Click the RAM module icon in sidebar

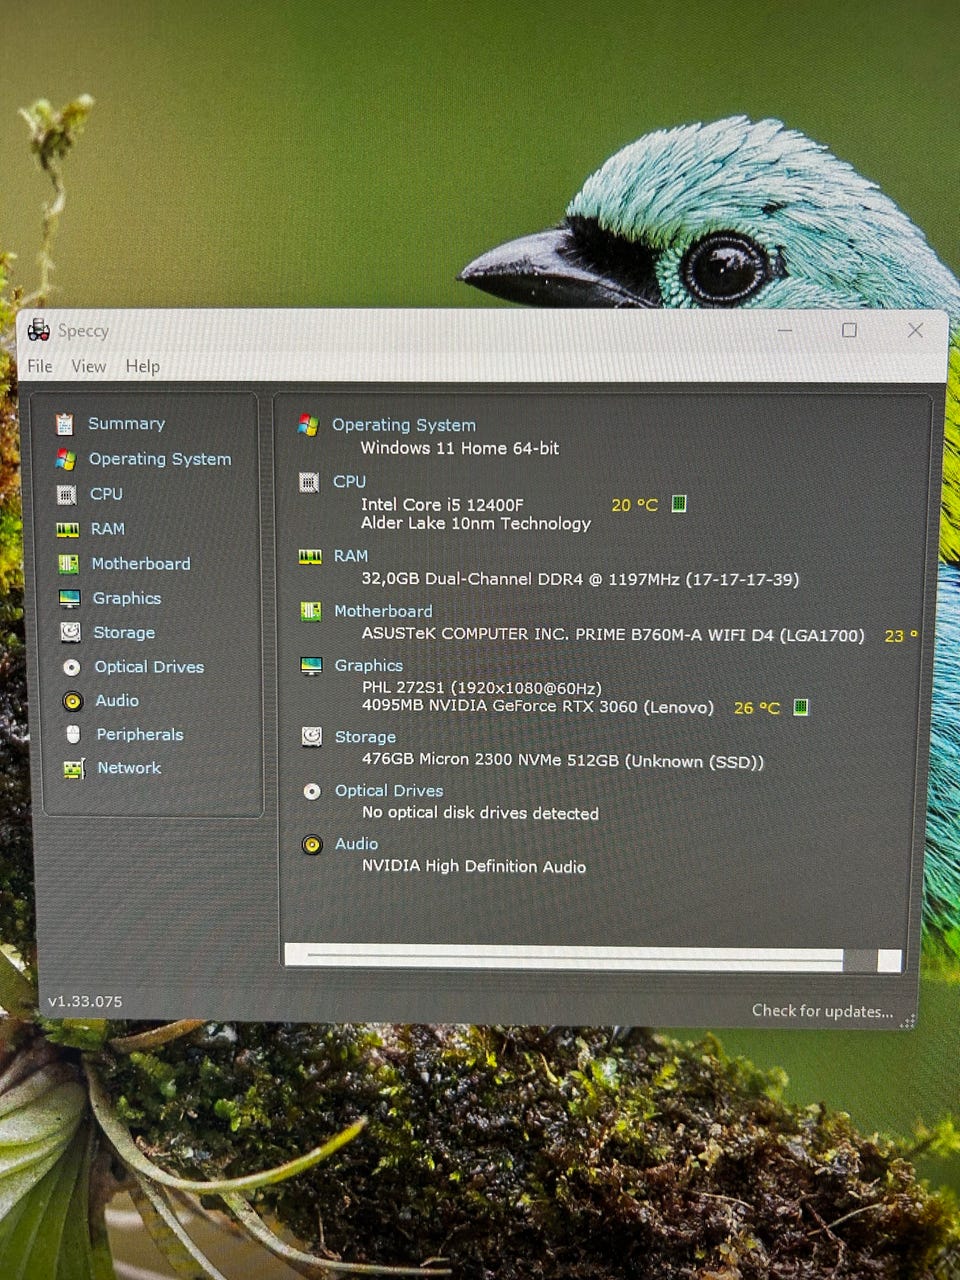click(x=67, y=529)
